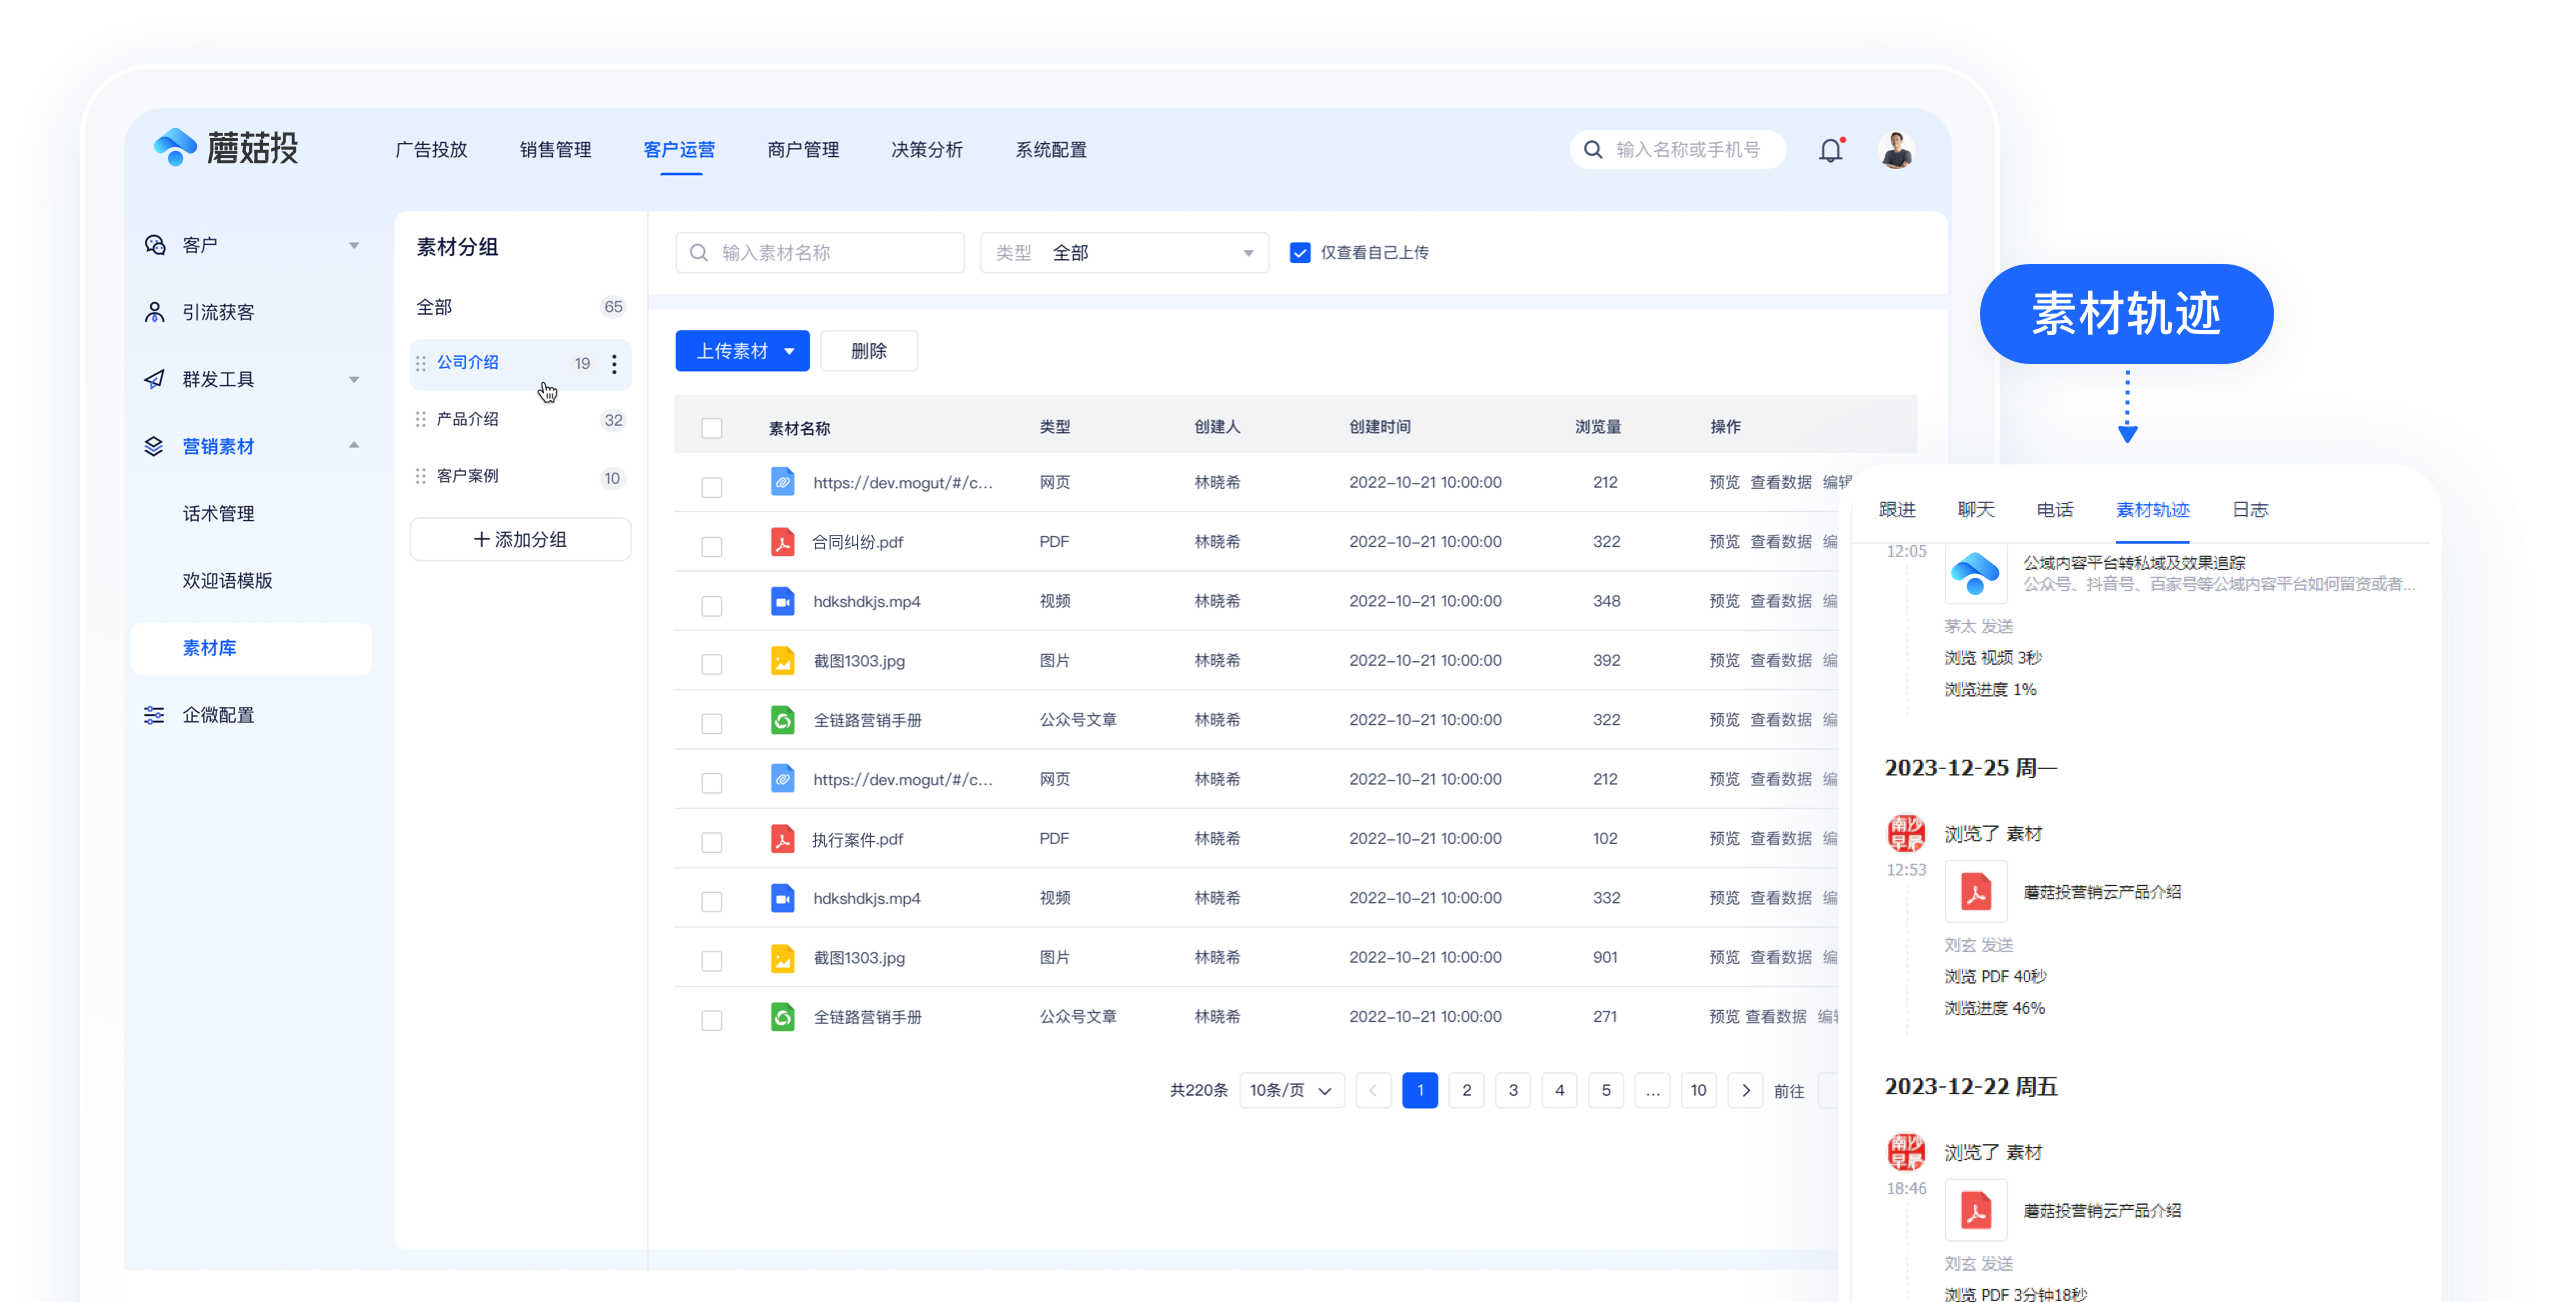The image size is (2560, 1302).
Task: Open the notification bell
Action: point(1833,149)
